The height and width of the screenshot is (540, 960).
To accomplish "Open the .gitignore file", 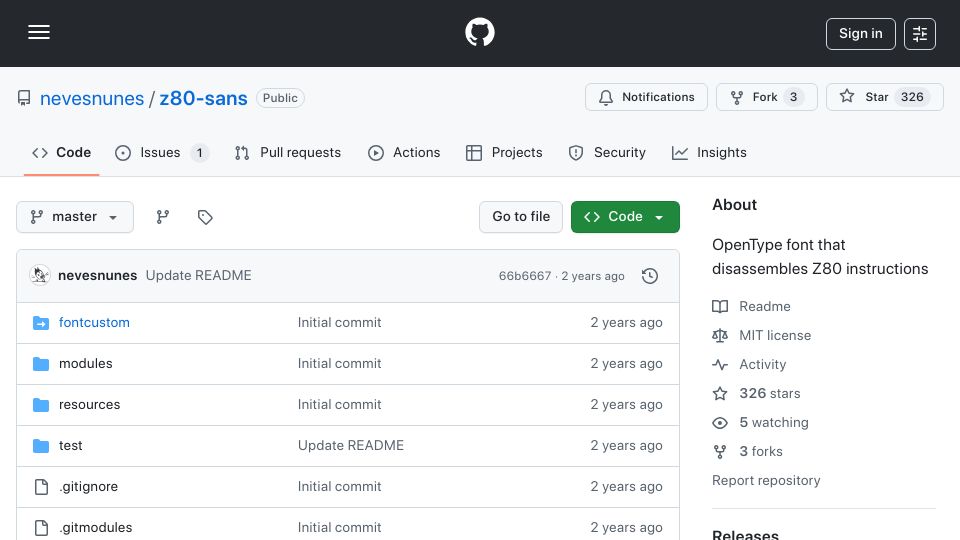I will (88, 487).
